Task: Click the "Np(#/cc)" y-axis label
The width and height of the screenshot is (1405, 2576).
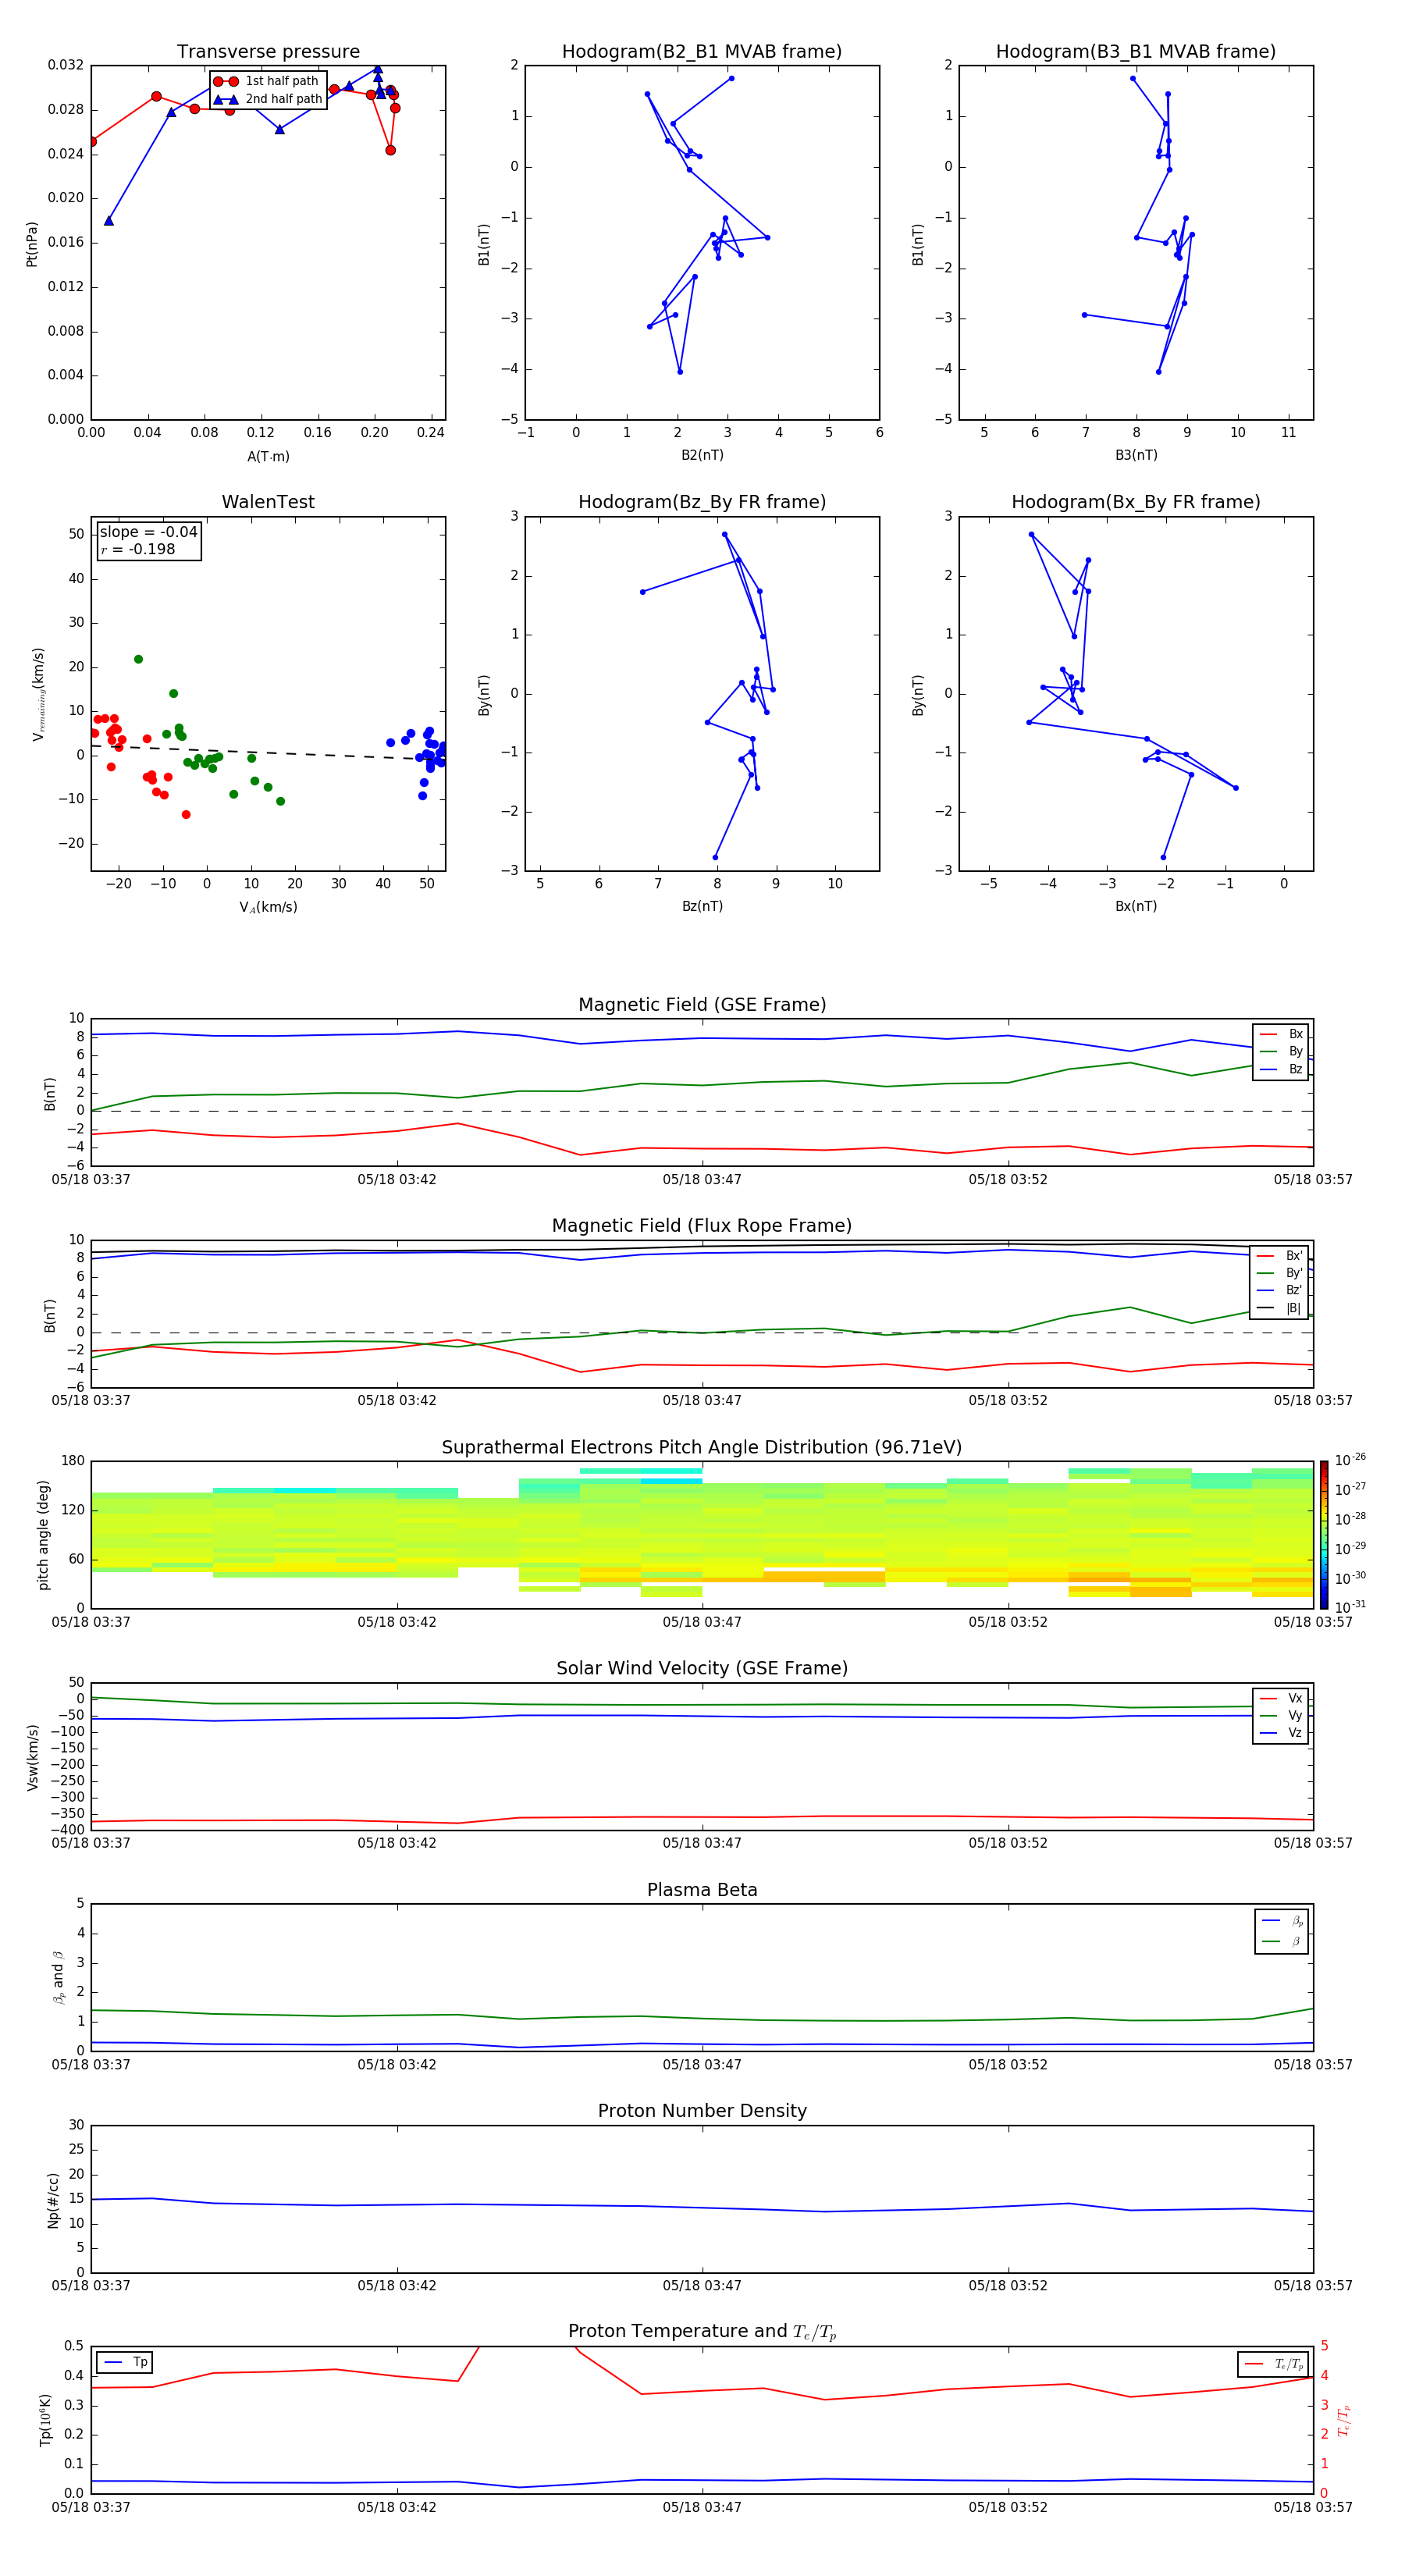Action: (53, 2200)
